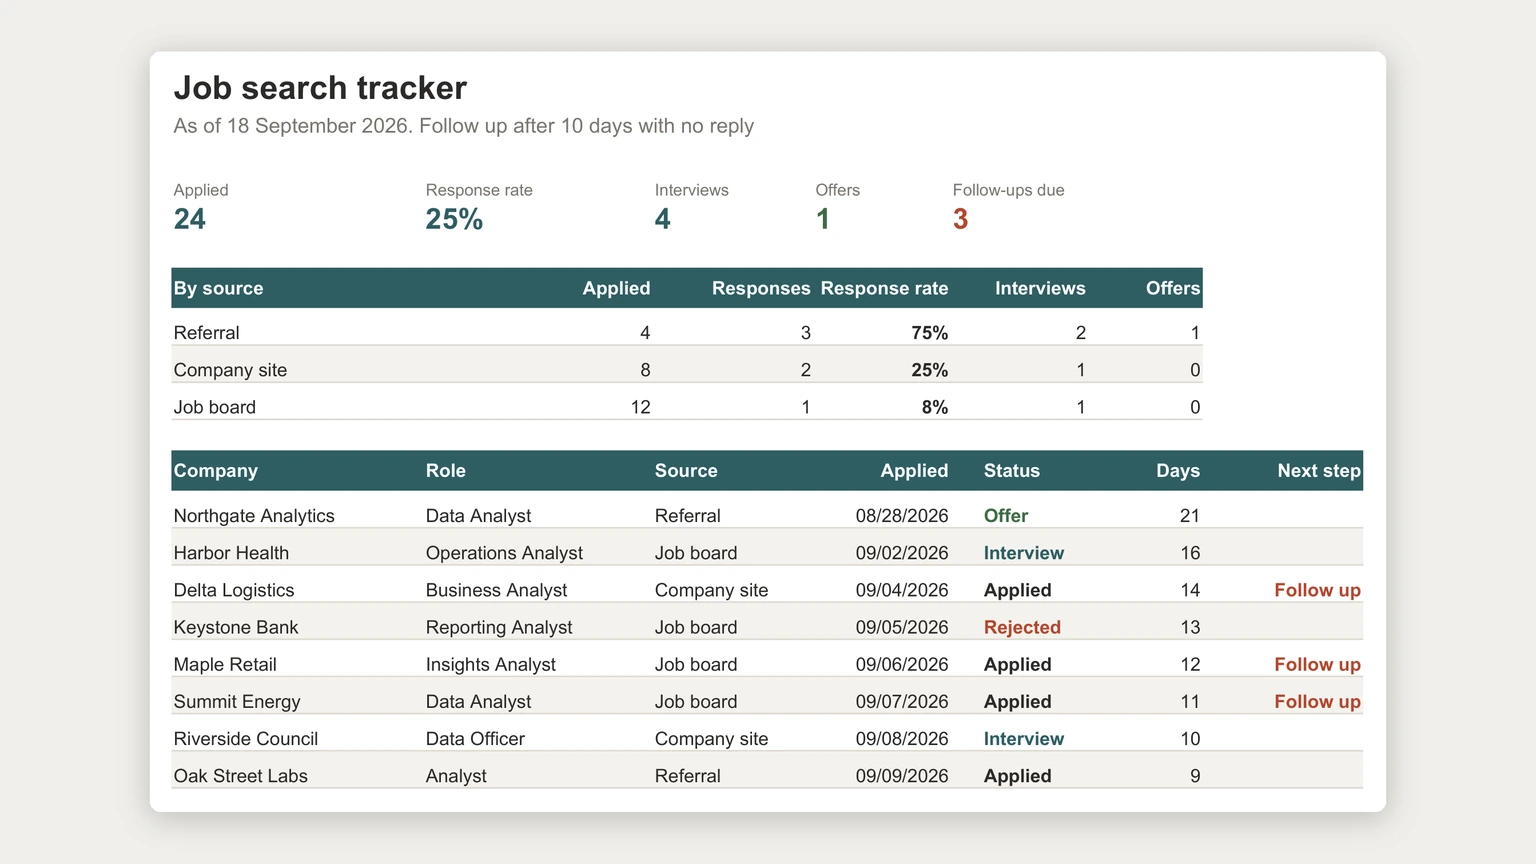
Task: Click the Company column header
Action: 216,470
